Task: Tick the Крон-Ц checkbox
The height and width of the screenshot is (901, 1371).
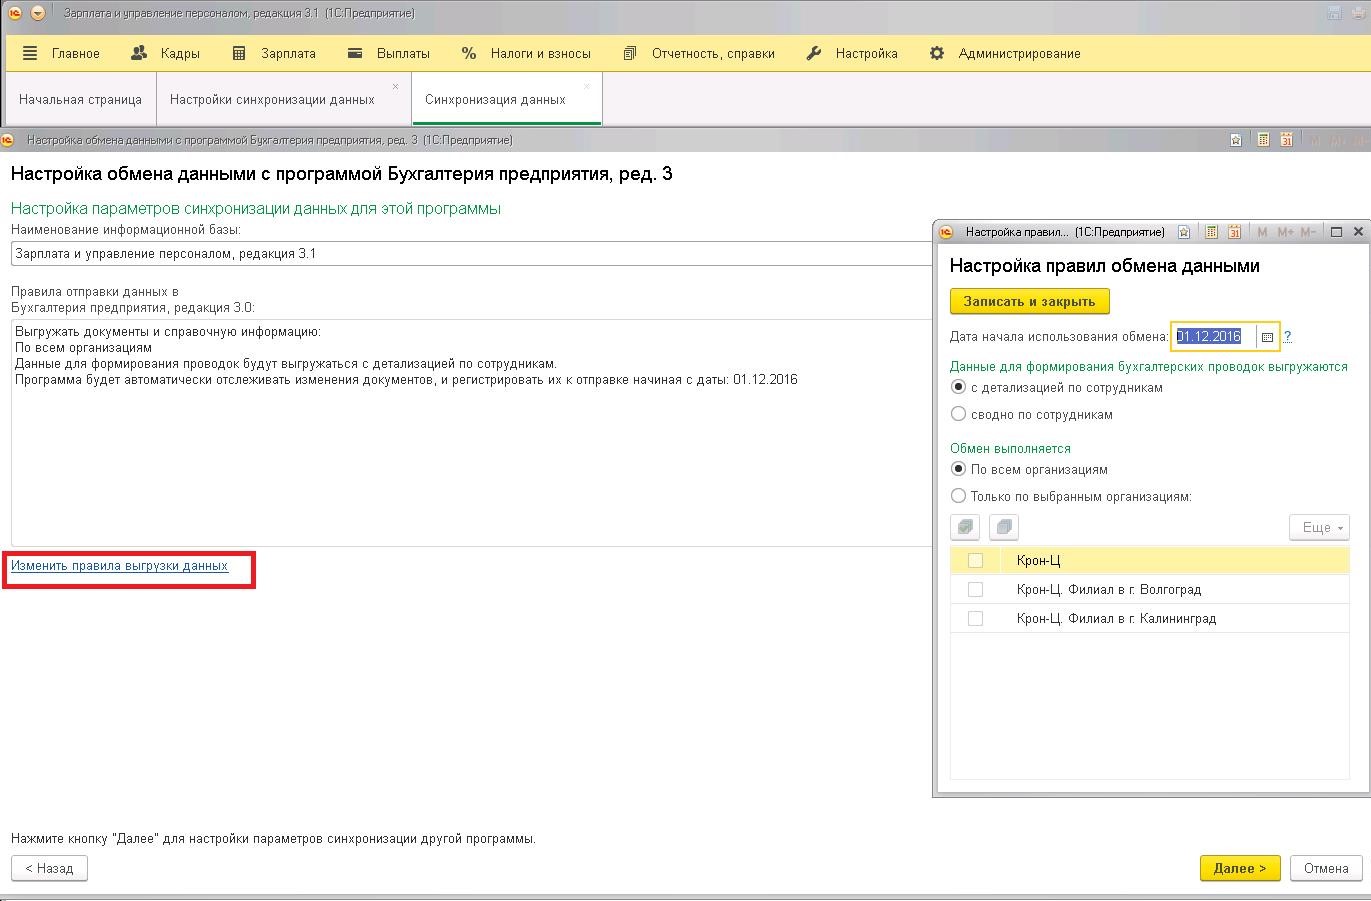Action: tap(975, 561)
